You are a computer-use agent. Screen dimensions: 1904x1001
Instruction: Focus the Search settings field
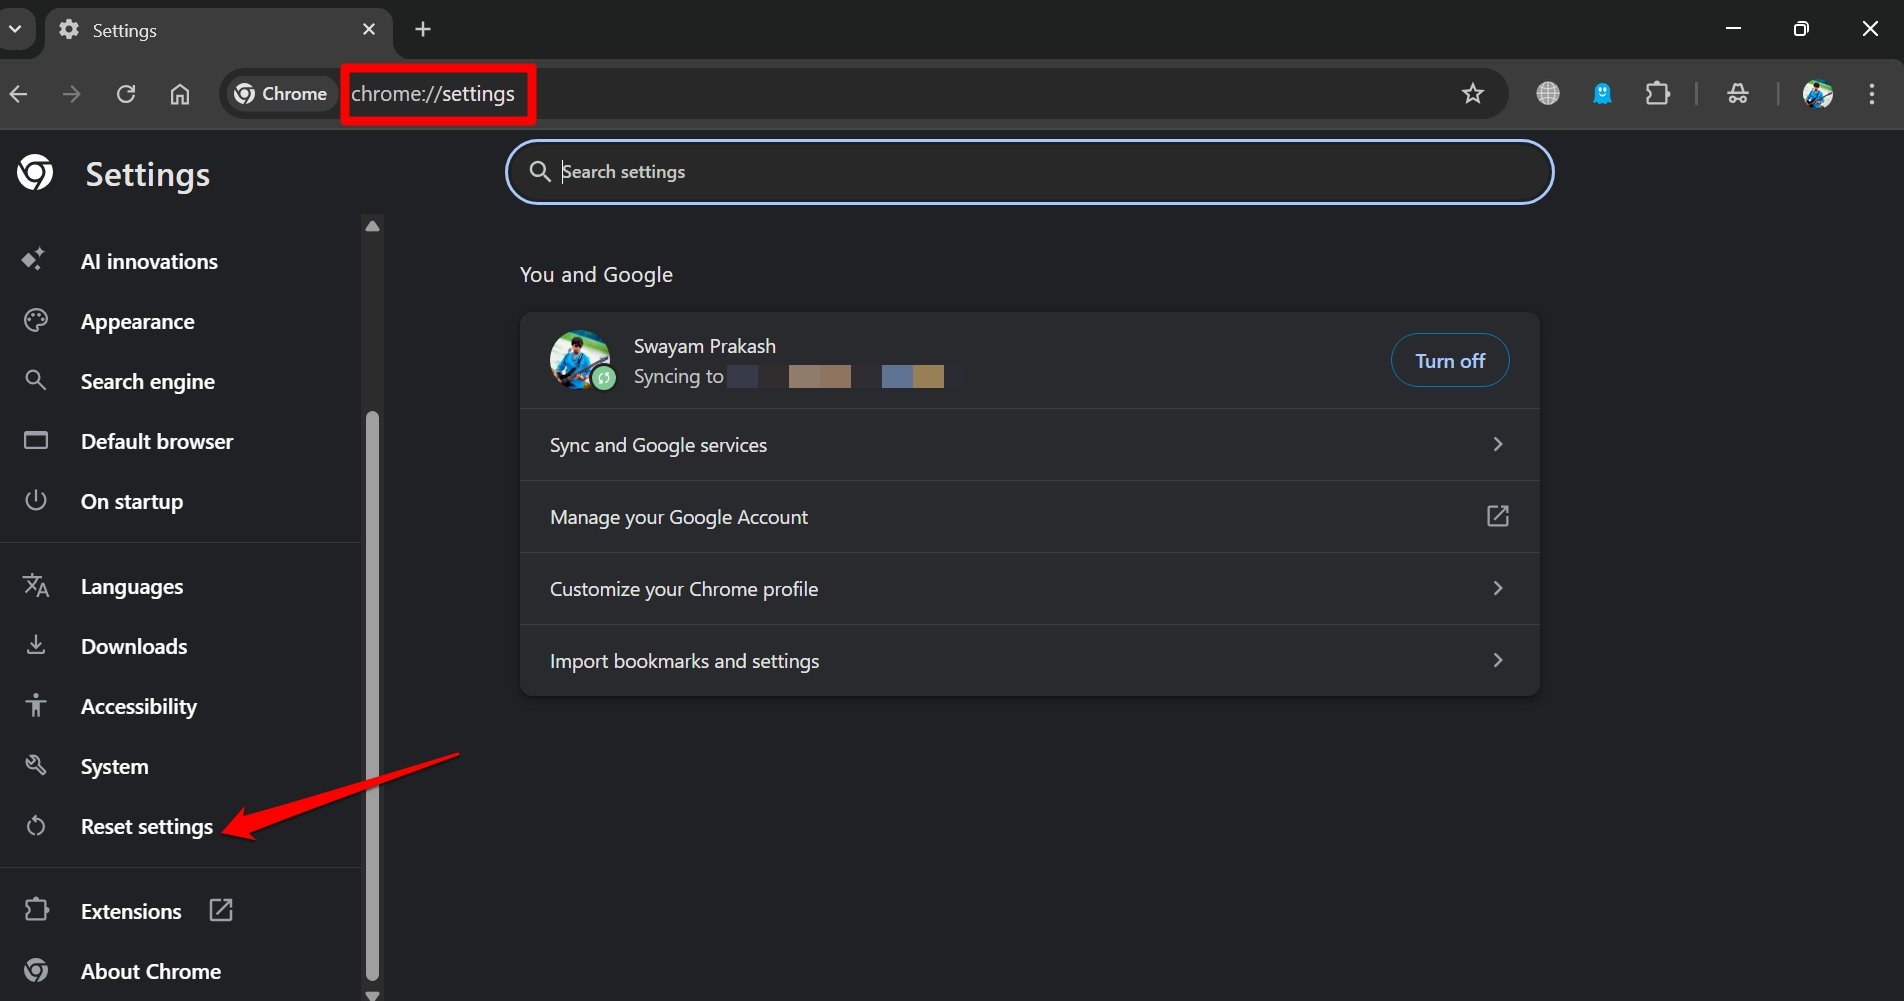1030,172
